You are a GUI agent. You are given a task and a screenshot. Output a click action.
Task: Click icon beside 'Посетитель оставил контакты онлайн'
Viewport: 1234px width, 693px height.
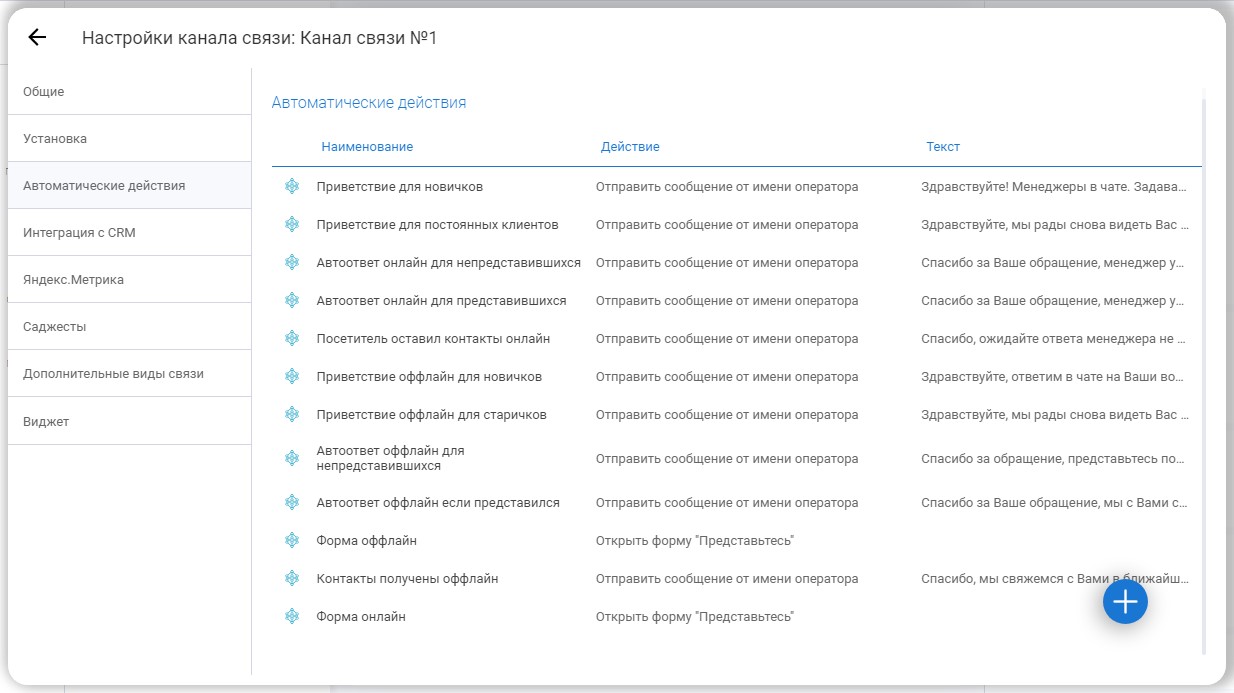pyautogui.click(x=292, y=338)
